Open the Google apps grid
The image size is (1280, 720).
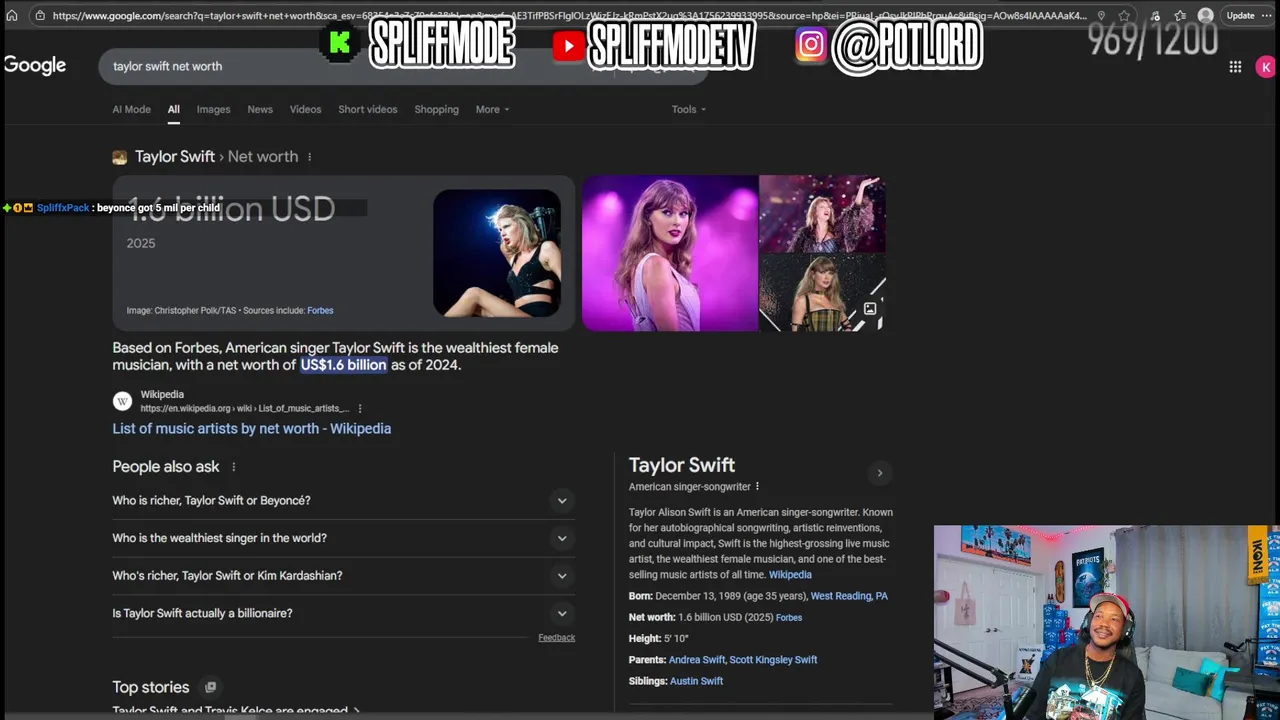(x=1235, y=67)
